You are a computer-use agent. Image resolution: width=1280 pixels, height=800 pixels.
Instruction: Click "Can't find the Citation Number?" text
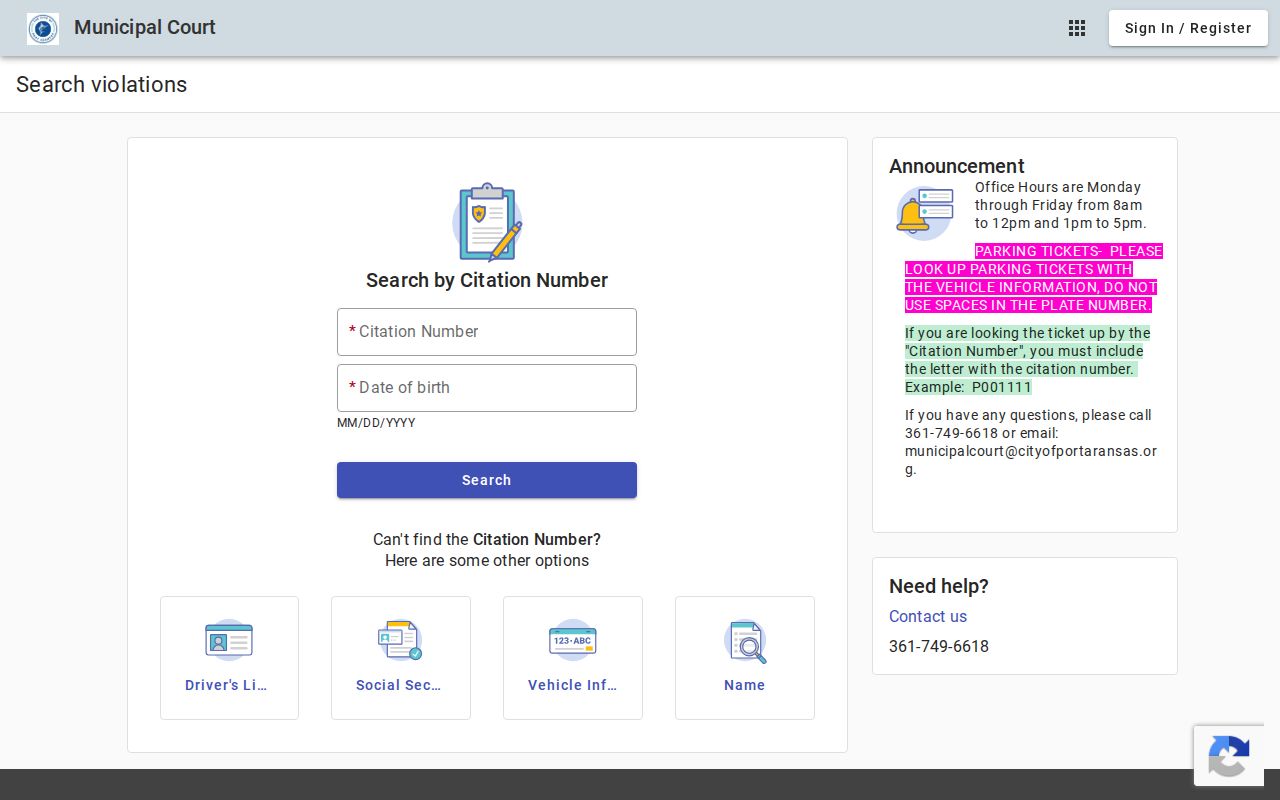click(487, 539)
